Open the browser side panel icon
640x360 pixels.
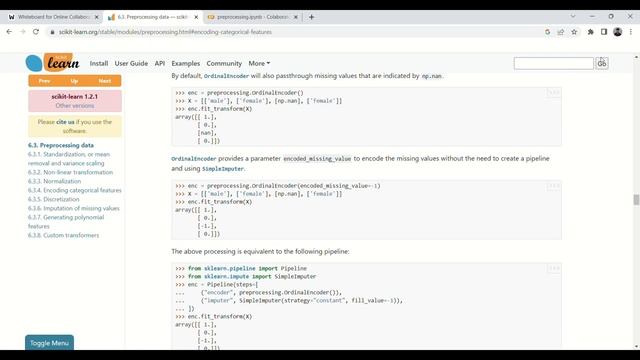pyautogui.click(x=604, y=32)
